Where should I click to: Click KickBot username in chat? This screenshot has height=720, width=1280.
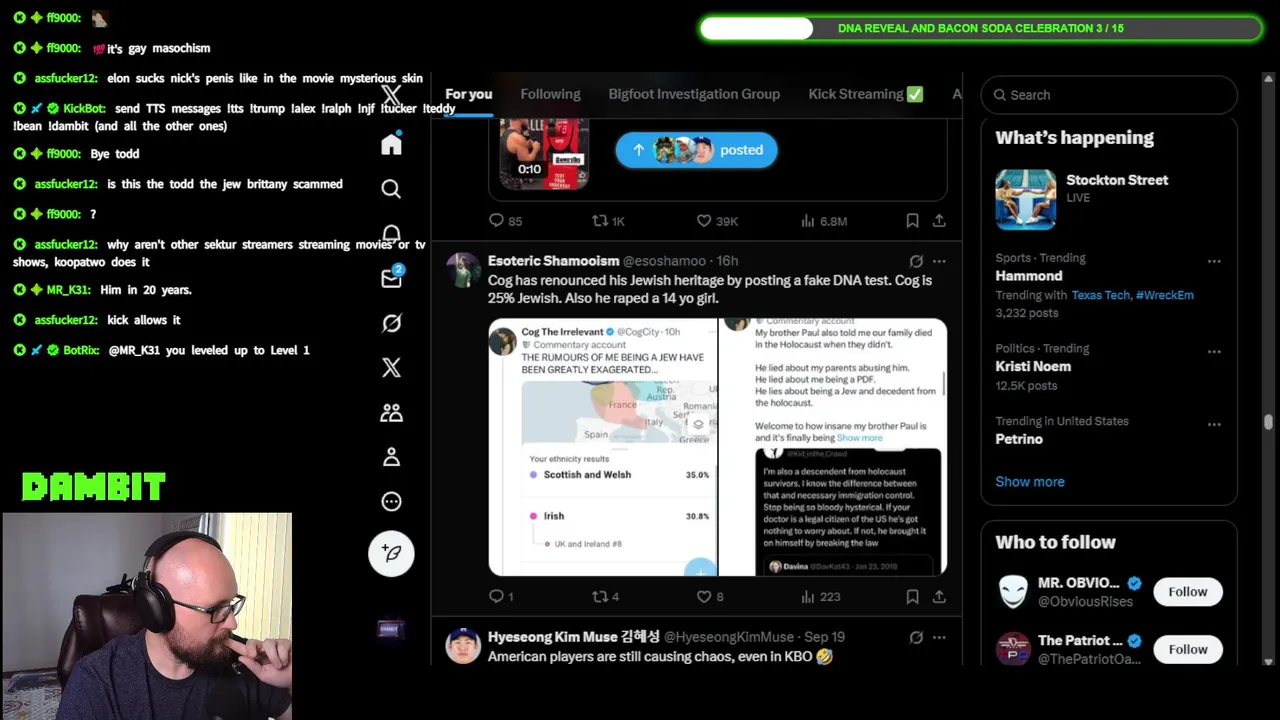click(84, 108)
